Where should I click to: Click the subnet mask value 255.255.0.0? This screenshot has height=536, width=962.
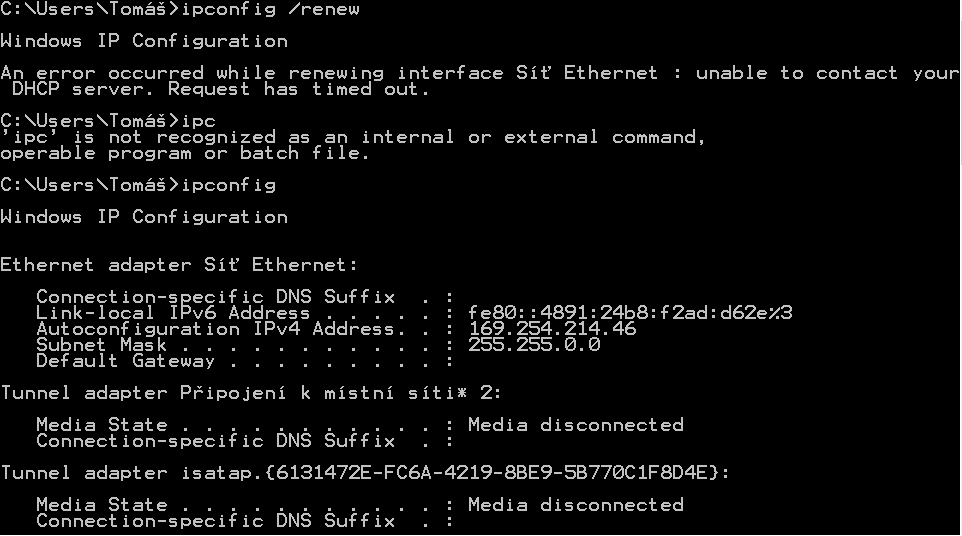coord(534,345)
